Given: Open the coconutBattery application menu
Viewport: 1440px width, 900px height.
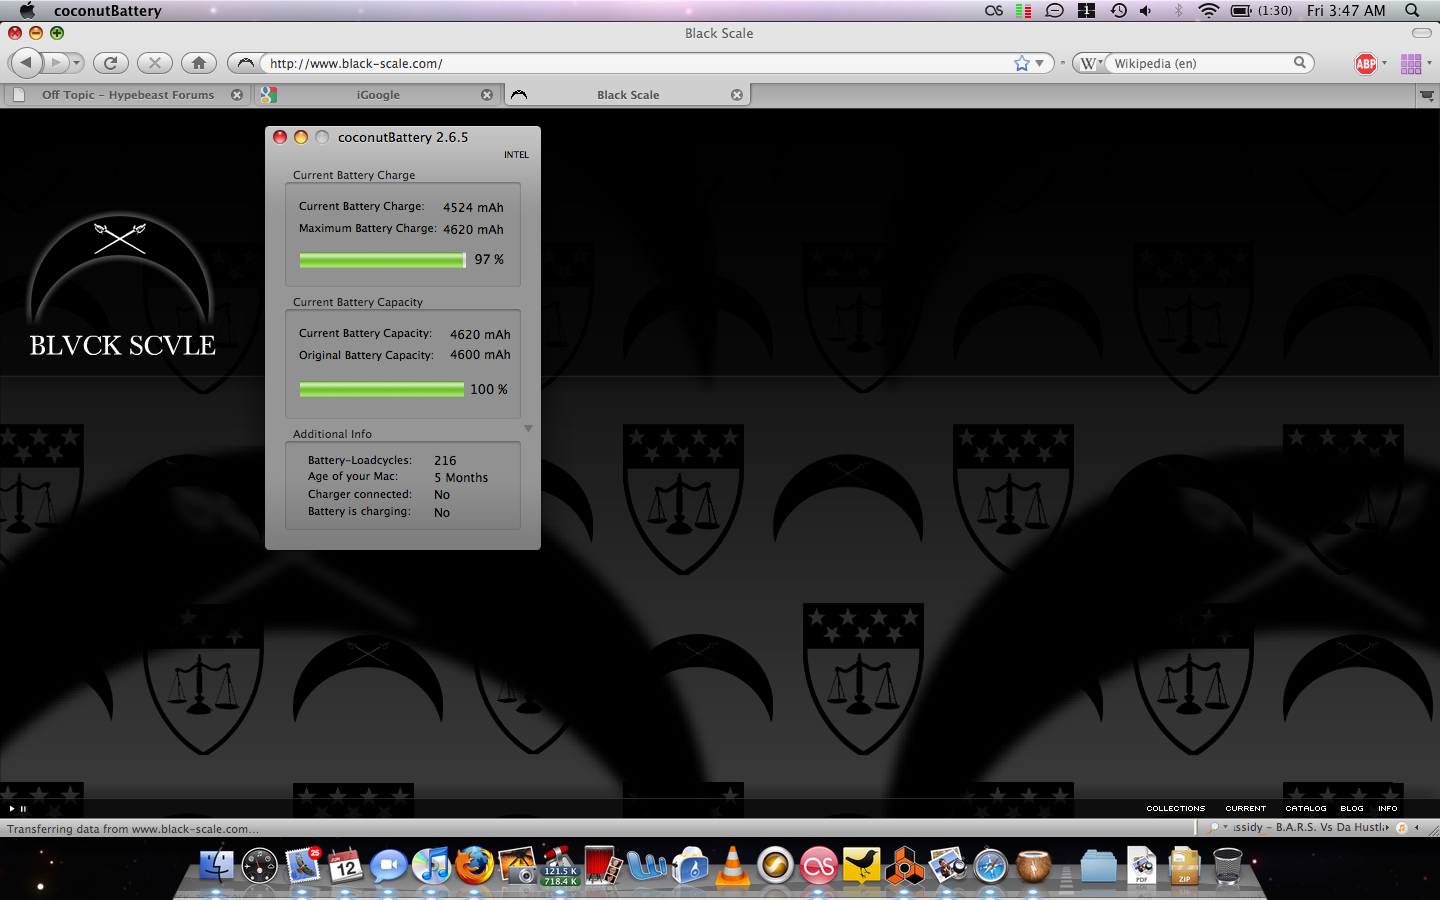Looking at the screenshot, I should click(108, 11).
